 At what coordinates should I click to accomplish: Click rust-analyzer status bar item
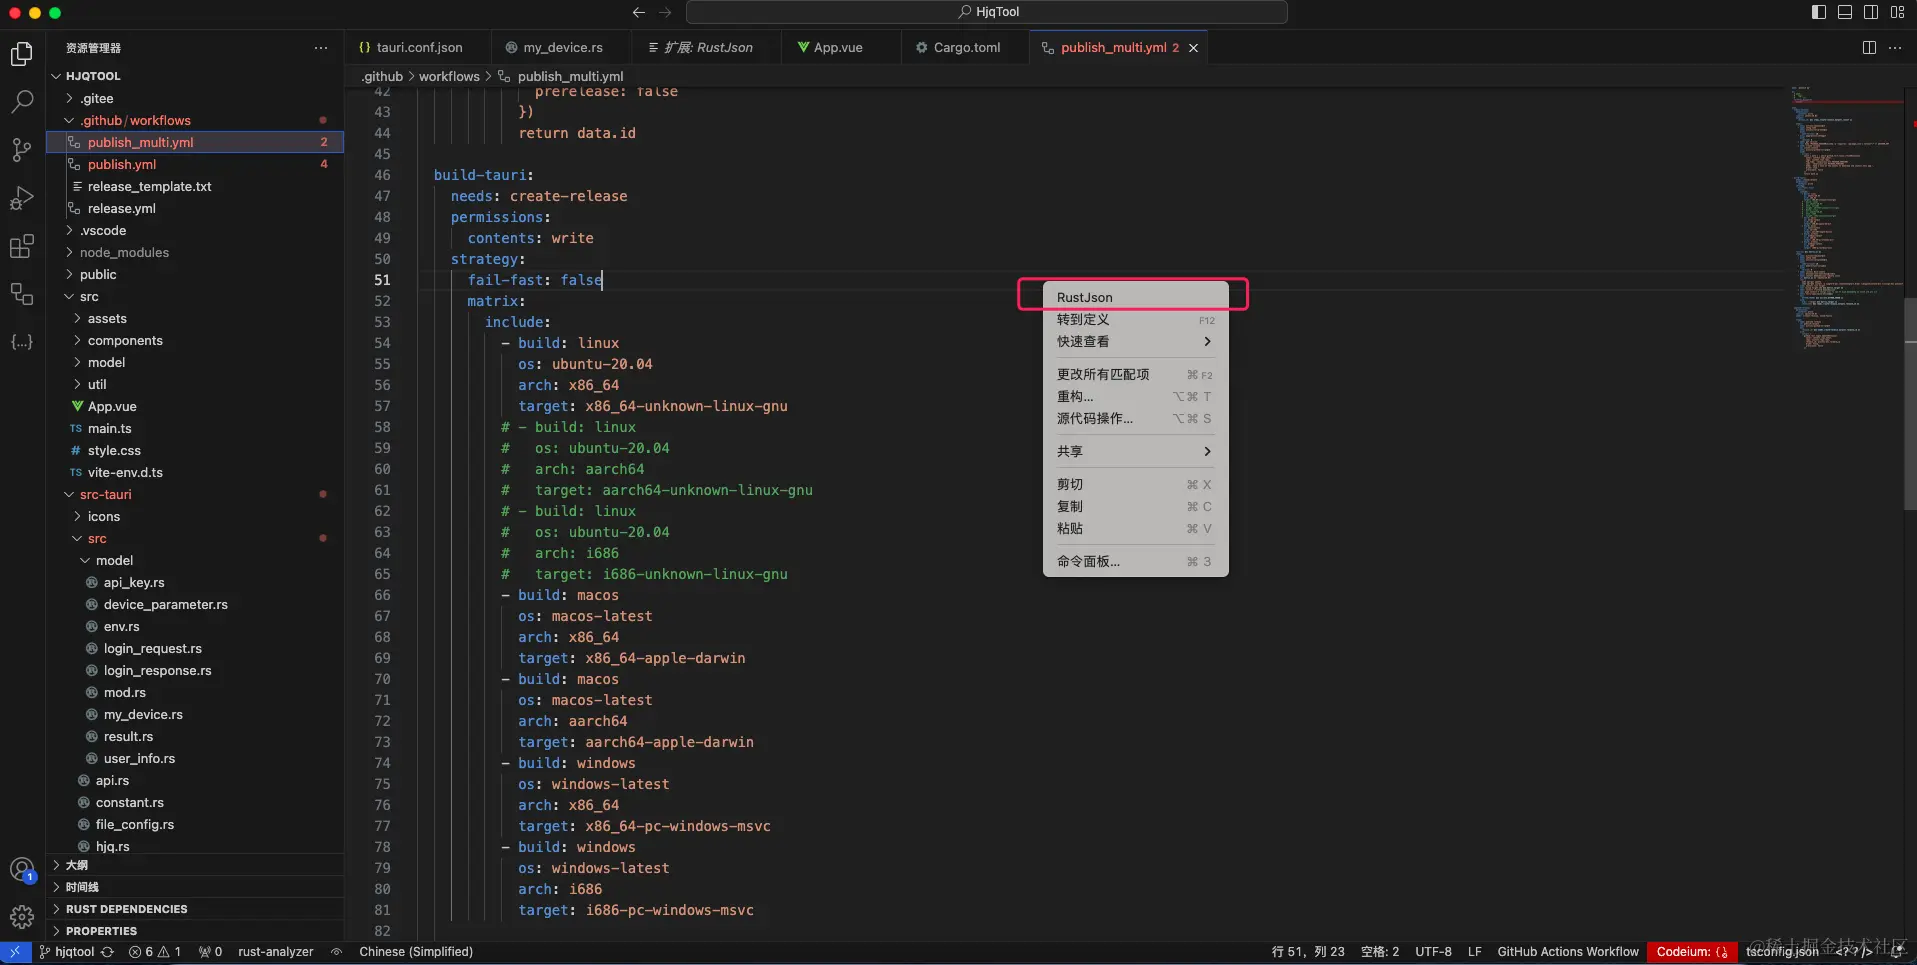coord(275,952)
